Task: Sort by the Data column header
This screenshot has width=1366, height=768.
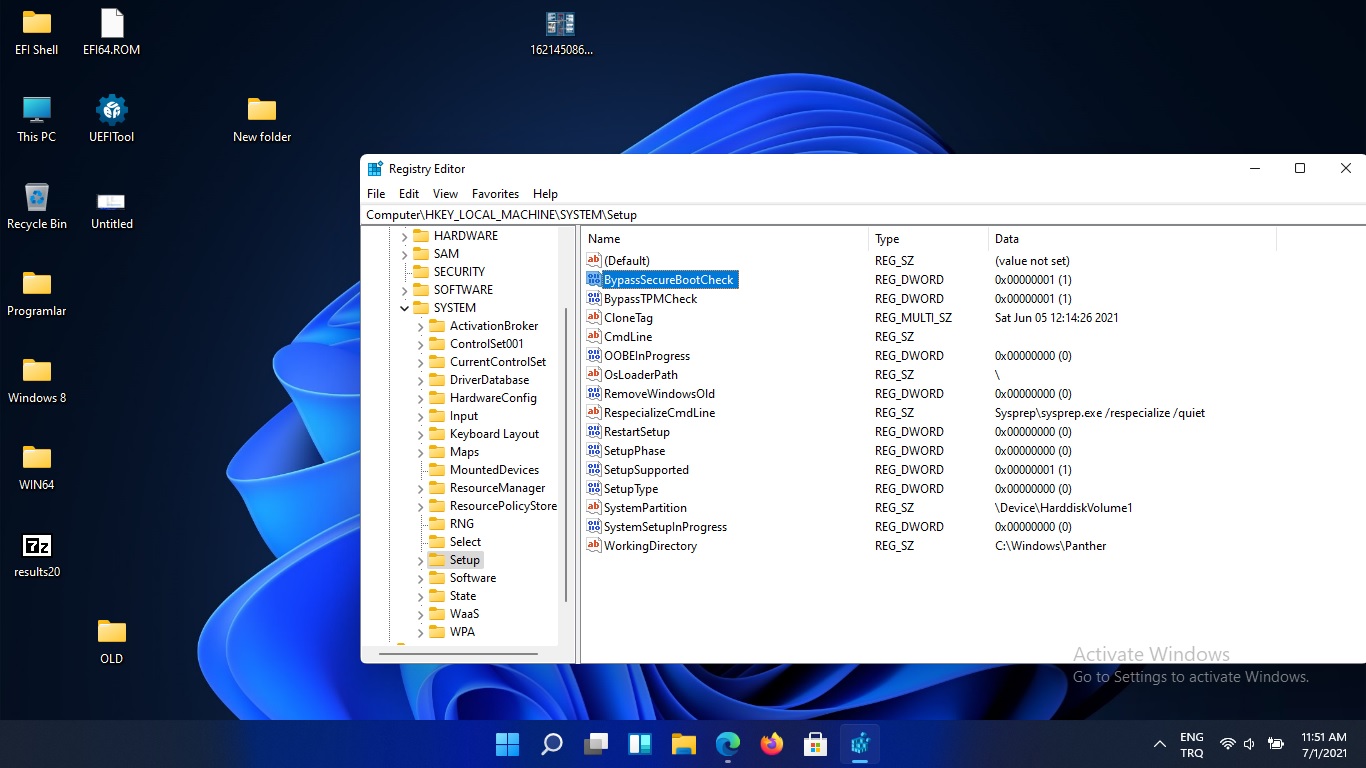Action: [1132, 239]
